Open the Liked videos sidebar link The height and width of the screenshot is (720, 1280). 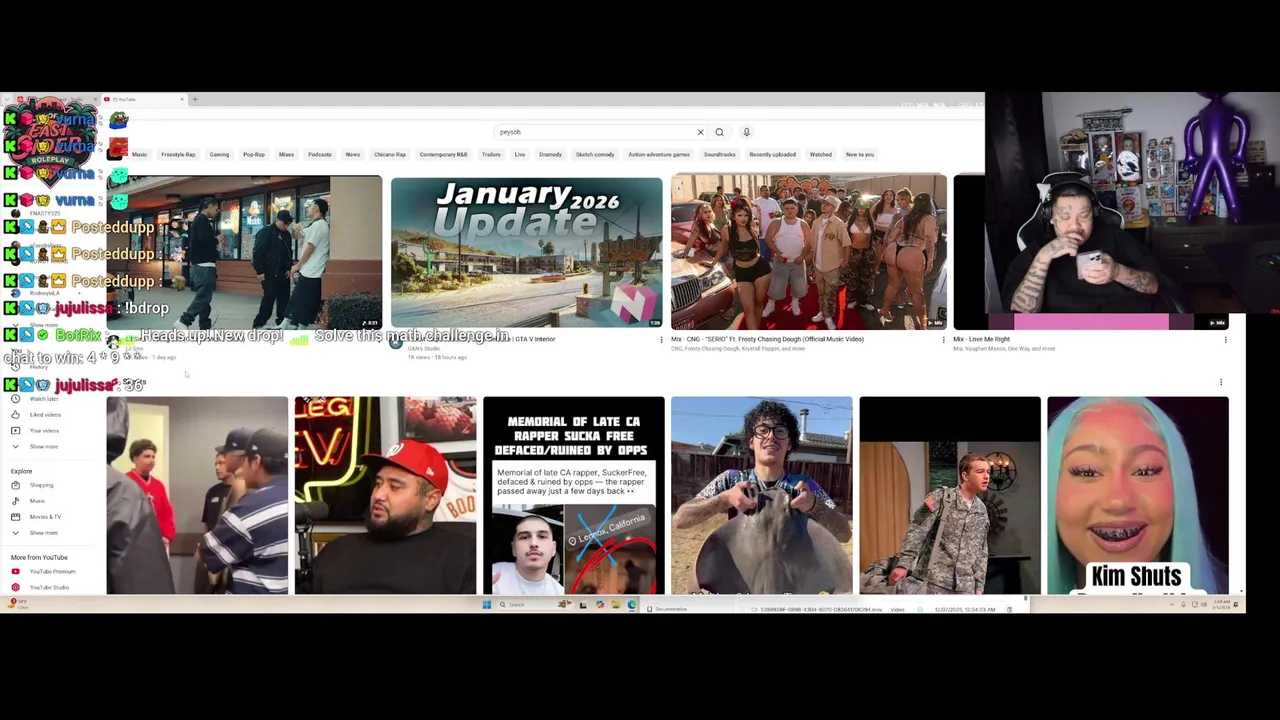tap(45, 415)
